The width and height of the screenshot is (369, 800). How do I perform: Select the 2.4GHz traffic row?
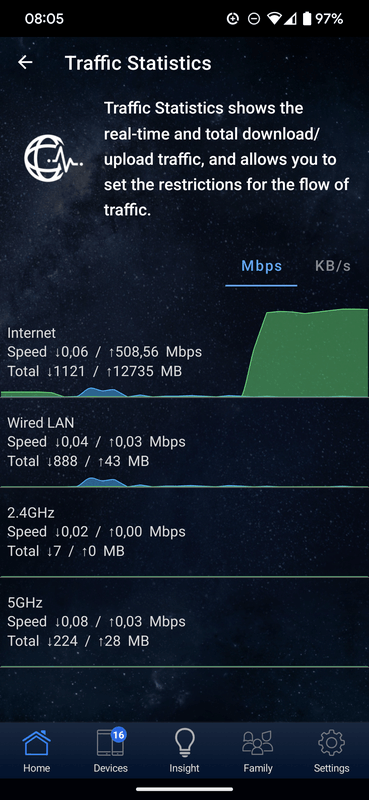(x=184, y=533)
